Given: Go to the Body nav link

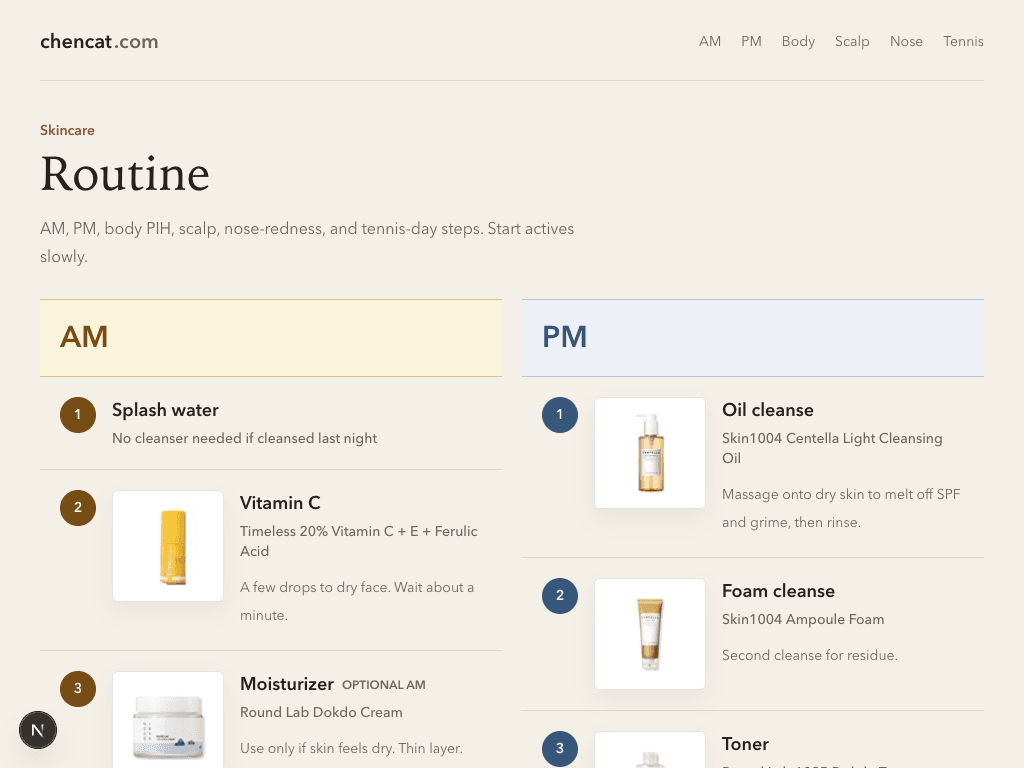Looking at the screenshot, I should pyautogui.click(x=798, y=41).
